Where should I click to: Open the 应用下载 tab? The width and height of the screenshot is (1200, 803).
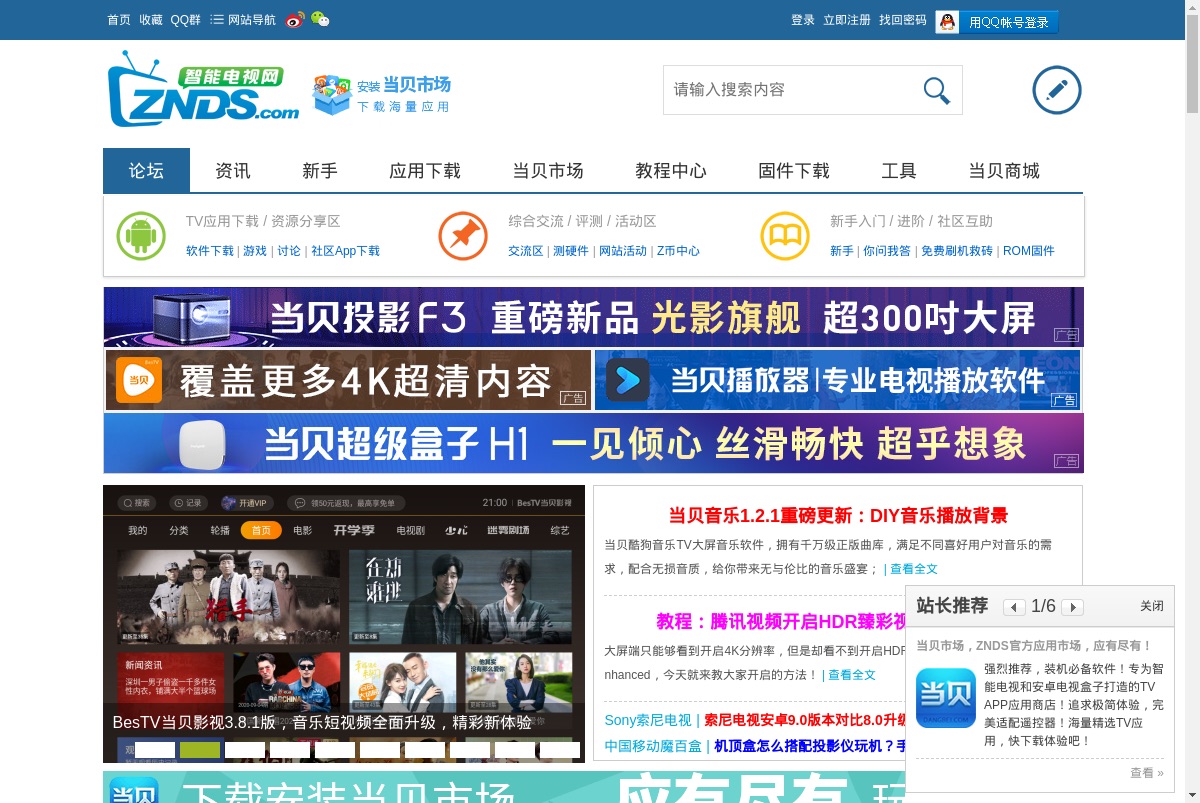click(x=425, y=170)
